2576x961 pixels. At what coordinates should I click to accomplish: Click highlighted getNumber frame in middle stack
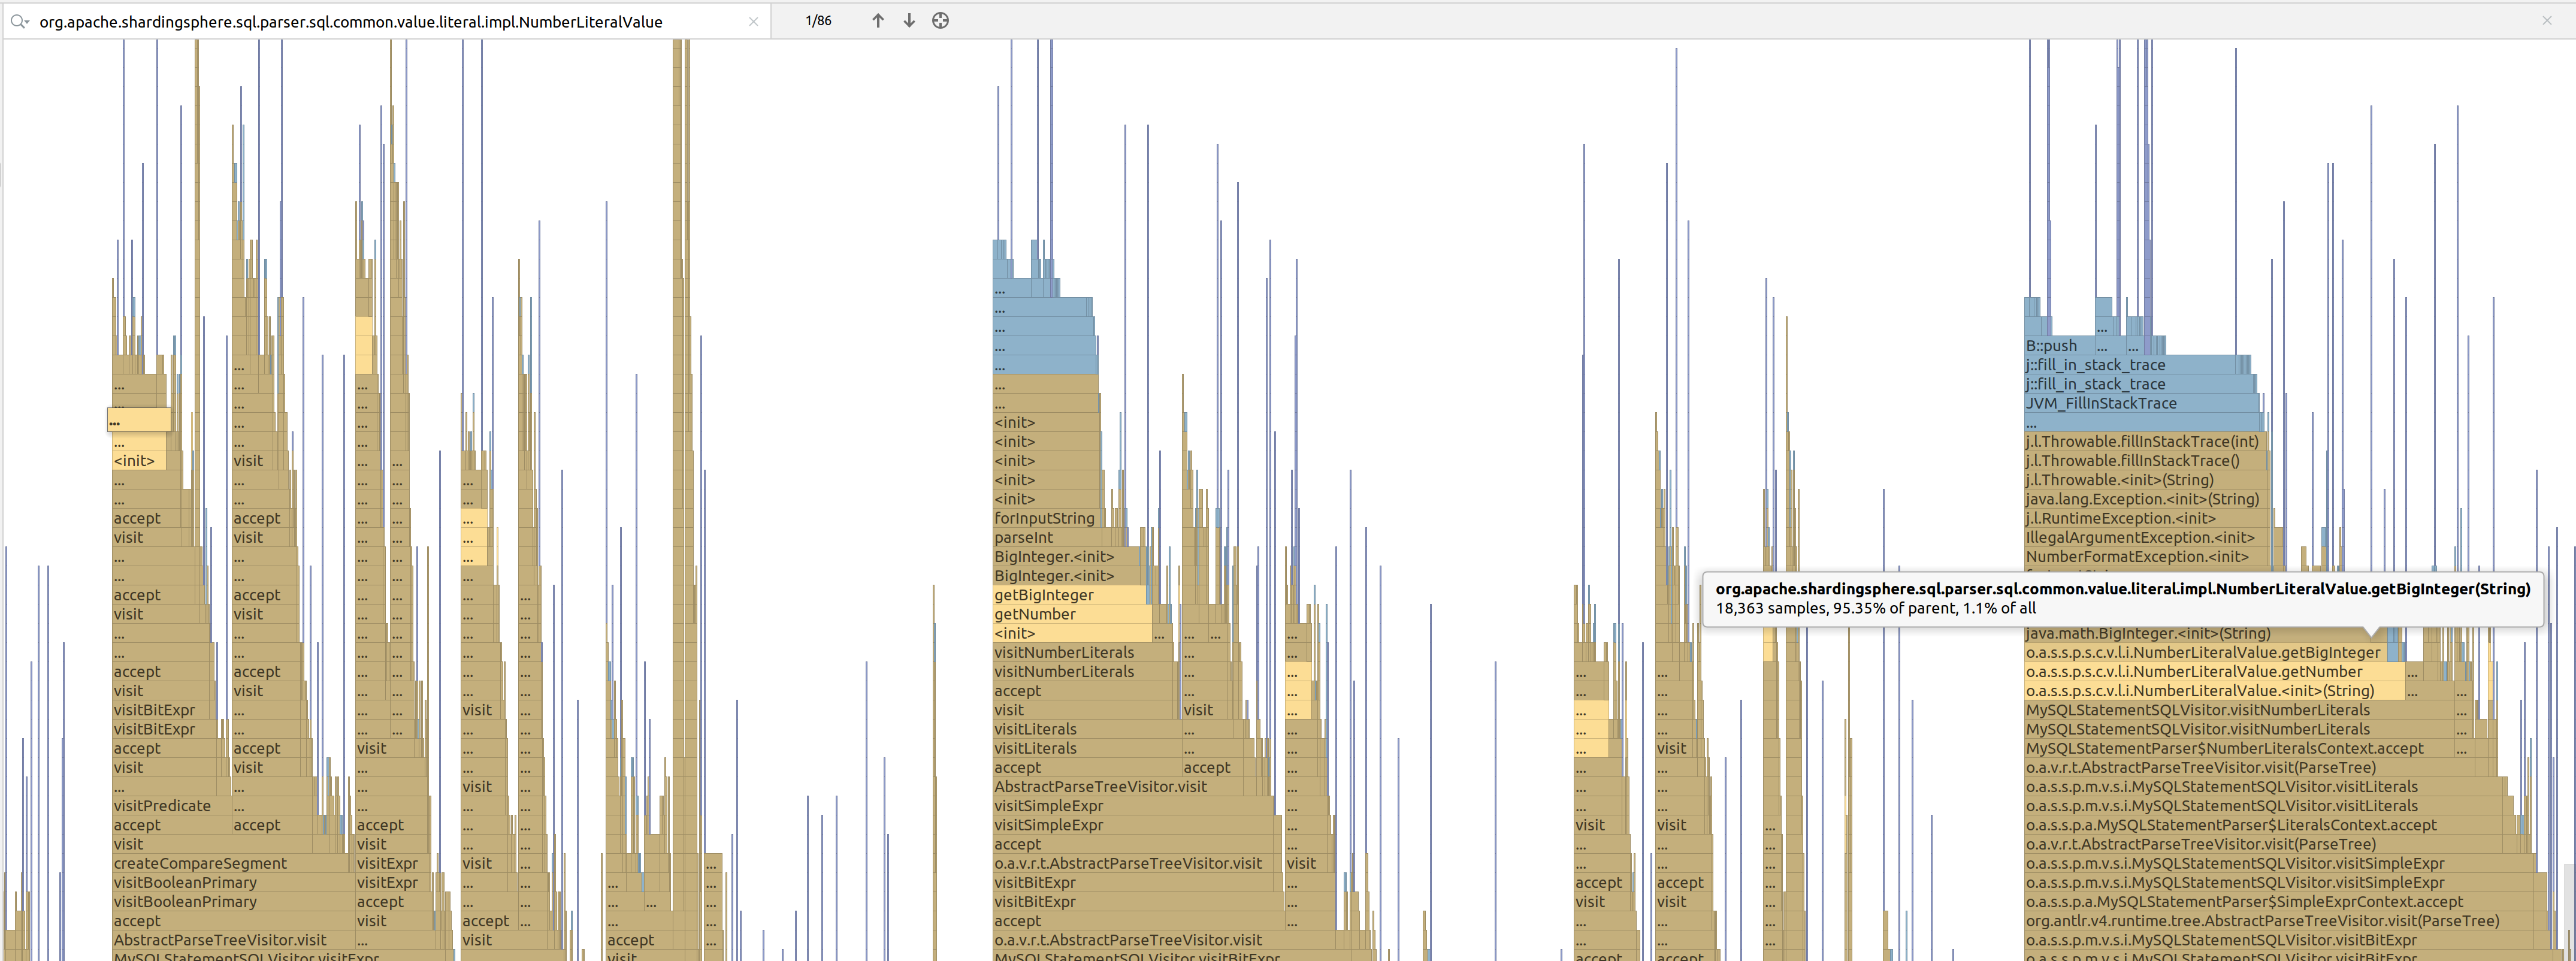(1060, 615)
